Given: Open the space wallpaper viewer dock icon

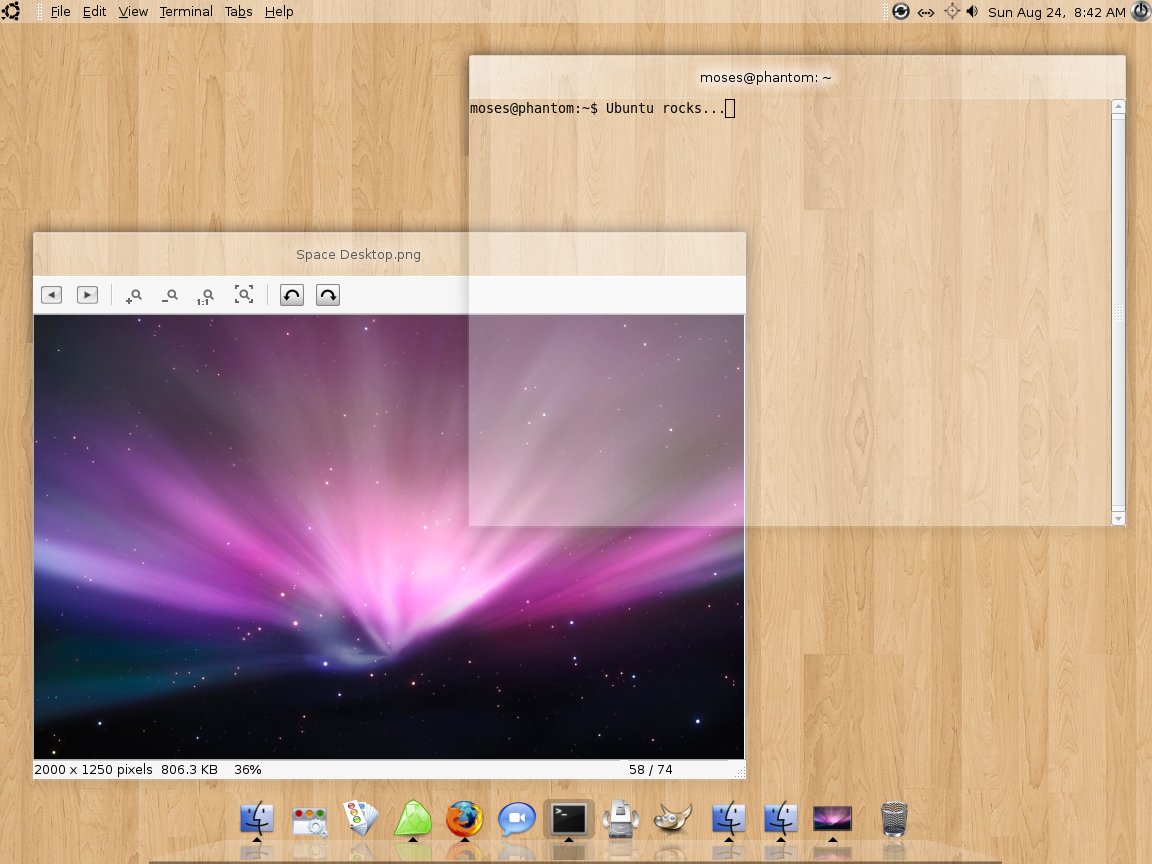Looking at the screenshot, I should point(832,818).
